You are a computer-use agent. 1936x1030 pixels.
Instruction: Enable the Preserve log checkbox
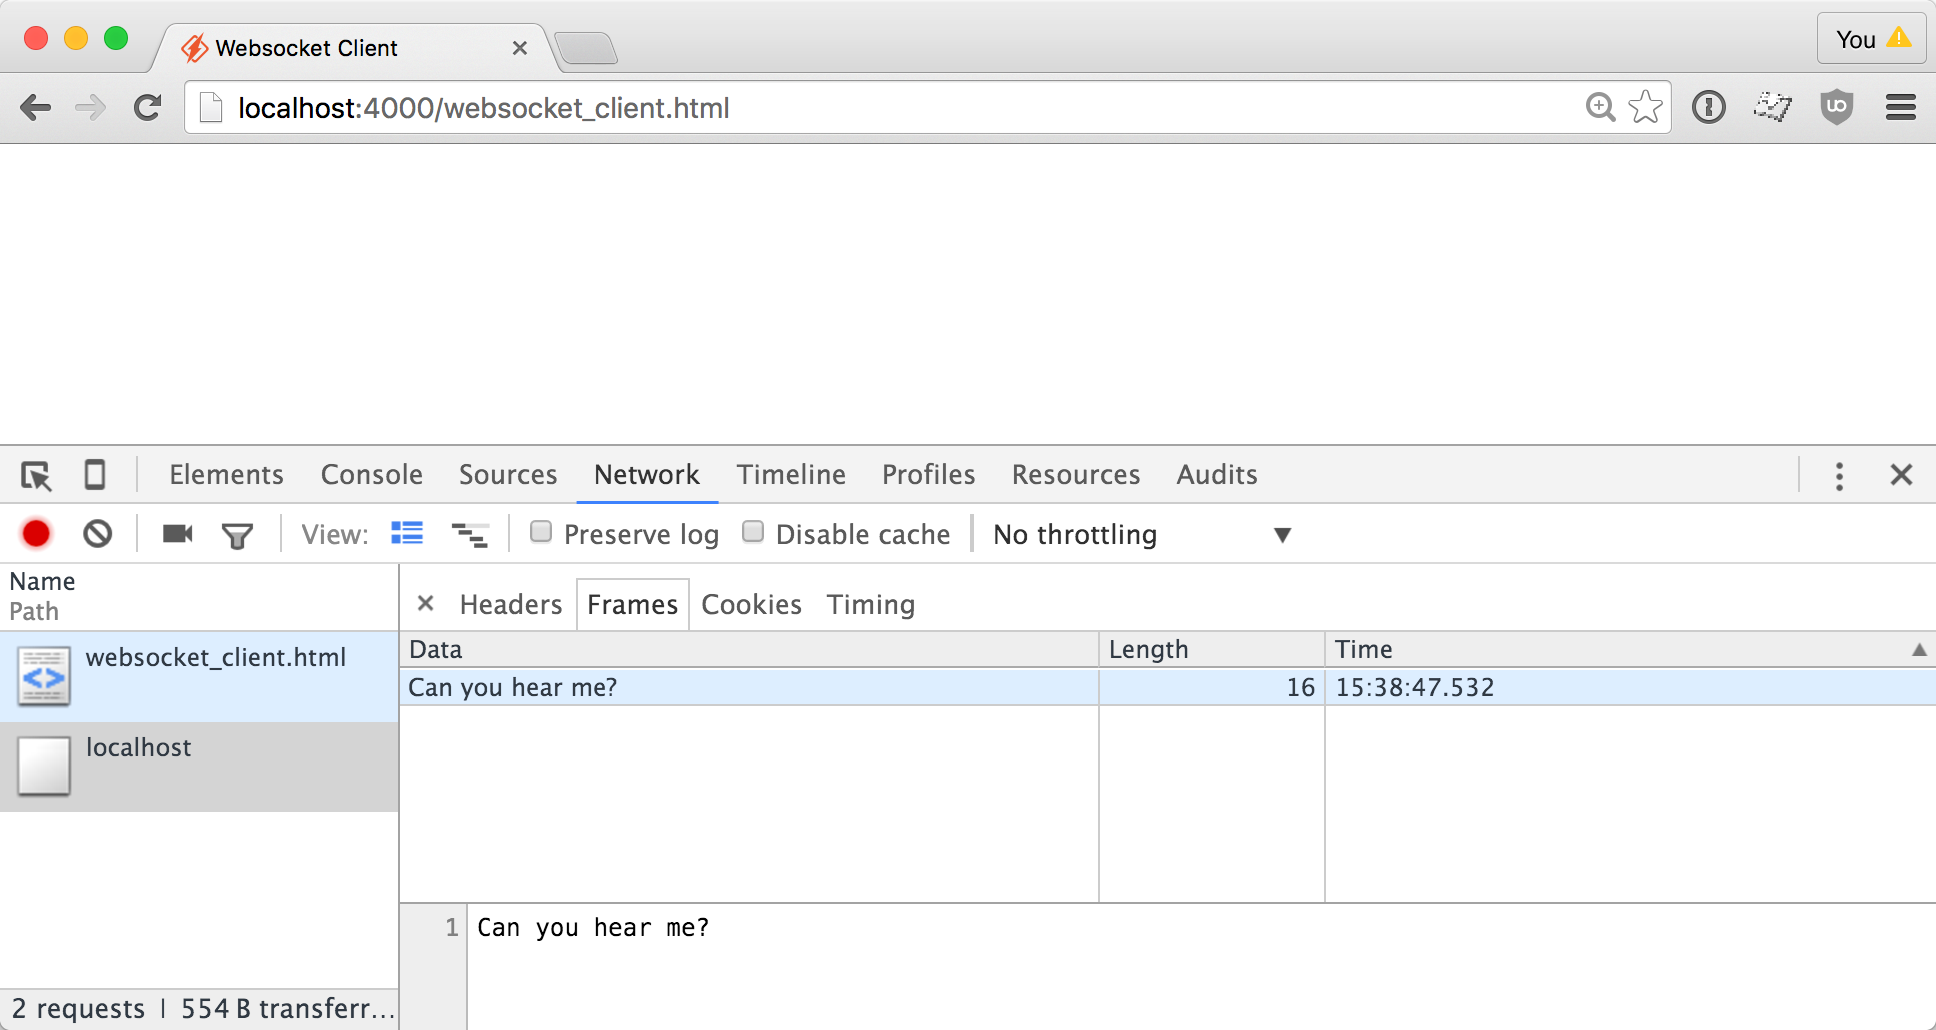pyautogui.click(x=541, y=532)
